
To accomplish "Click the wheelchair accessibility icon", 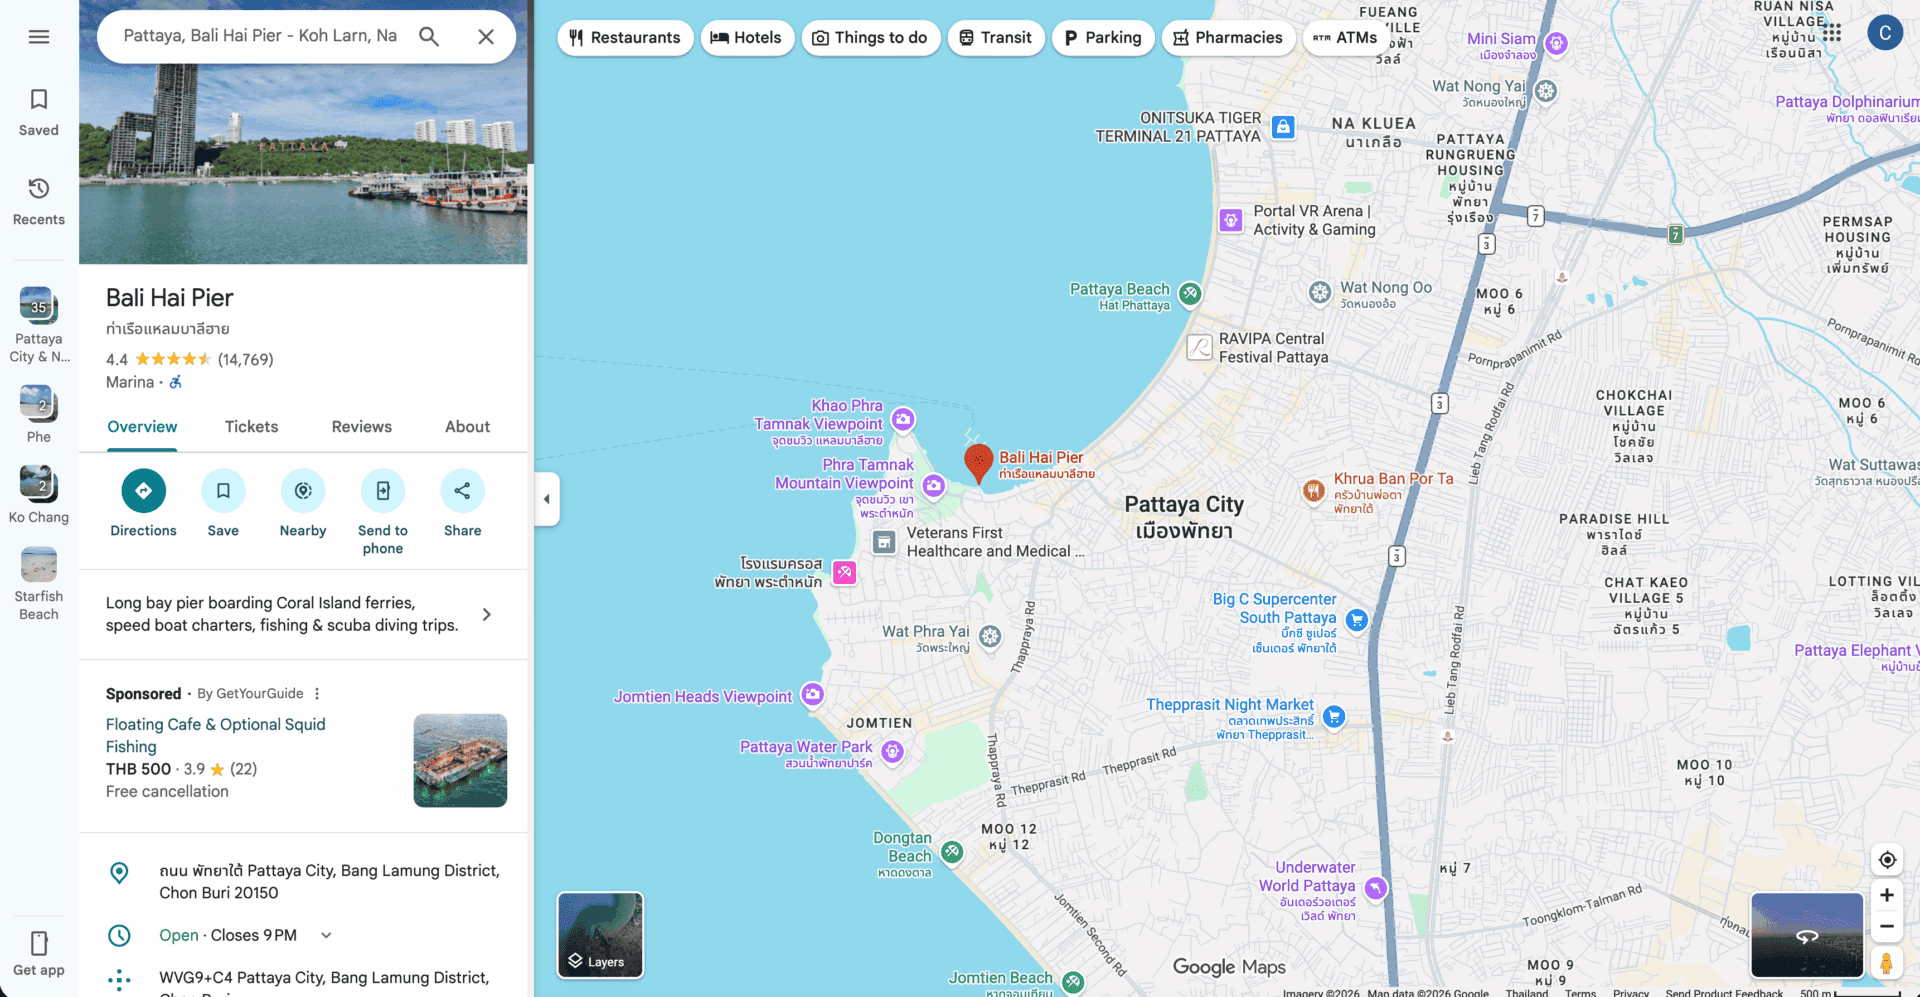I will (x=176, y=382).
